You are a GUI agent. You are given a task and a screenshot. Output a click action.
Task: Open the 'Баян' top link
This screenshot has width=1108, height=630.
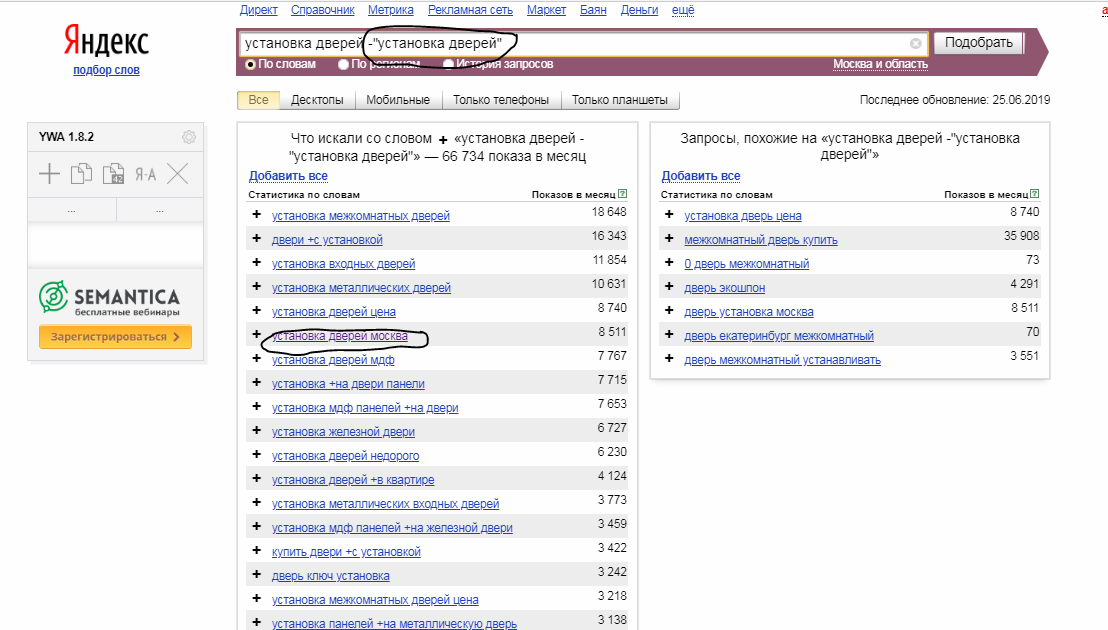tap(594, 10)
